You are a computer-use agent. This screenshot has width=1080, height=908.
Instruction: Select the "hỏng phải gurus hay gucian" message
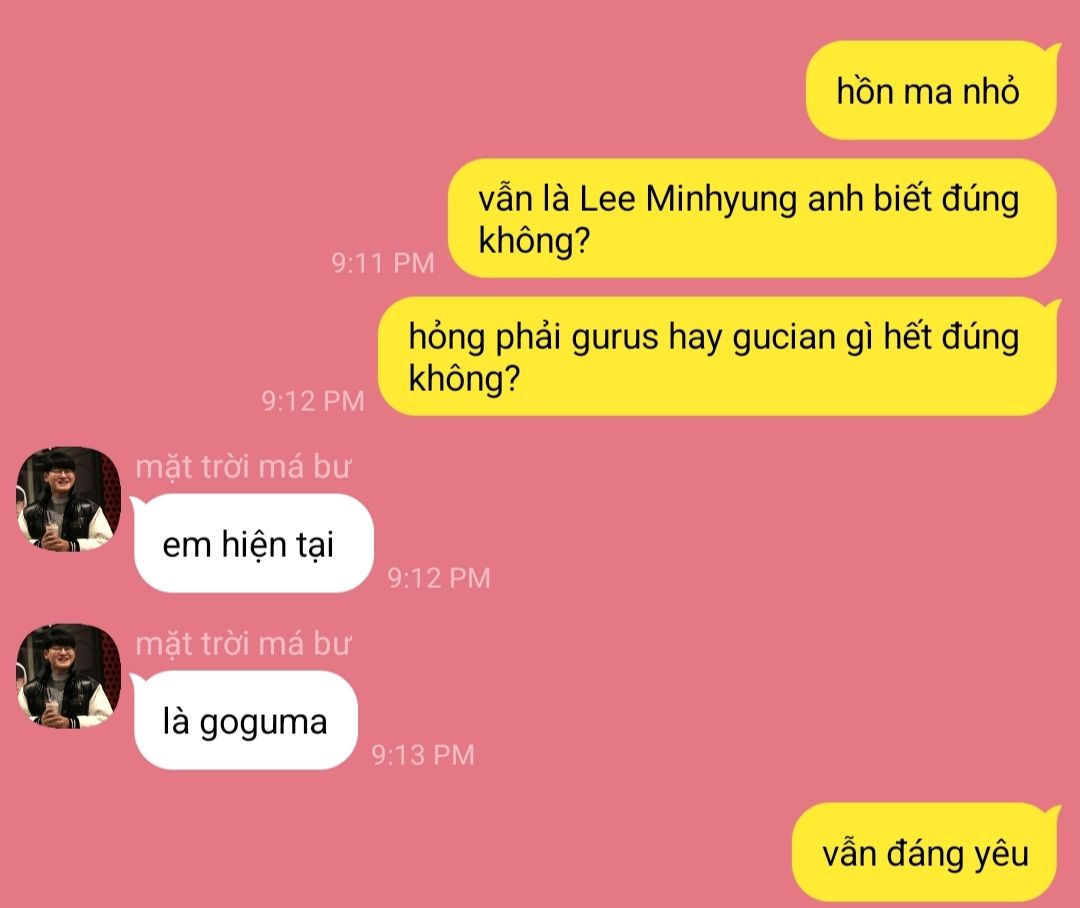717,356
